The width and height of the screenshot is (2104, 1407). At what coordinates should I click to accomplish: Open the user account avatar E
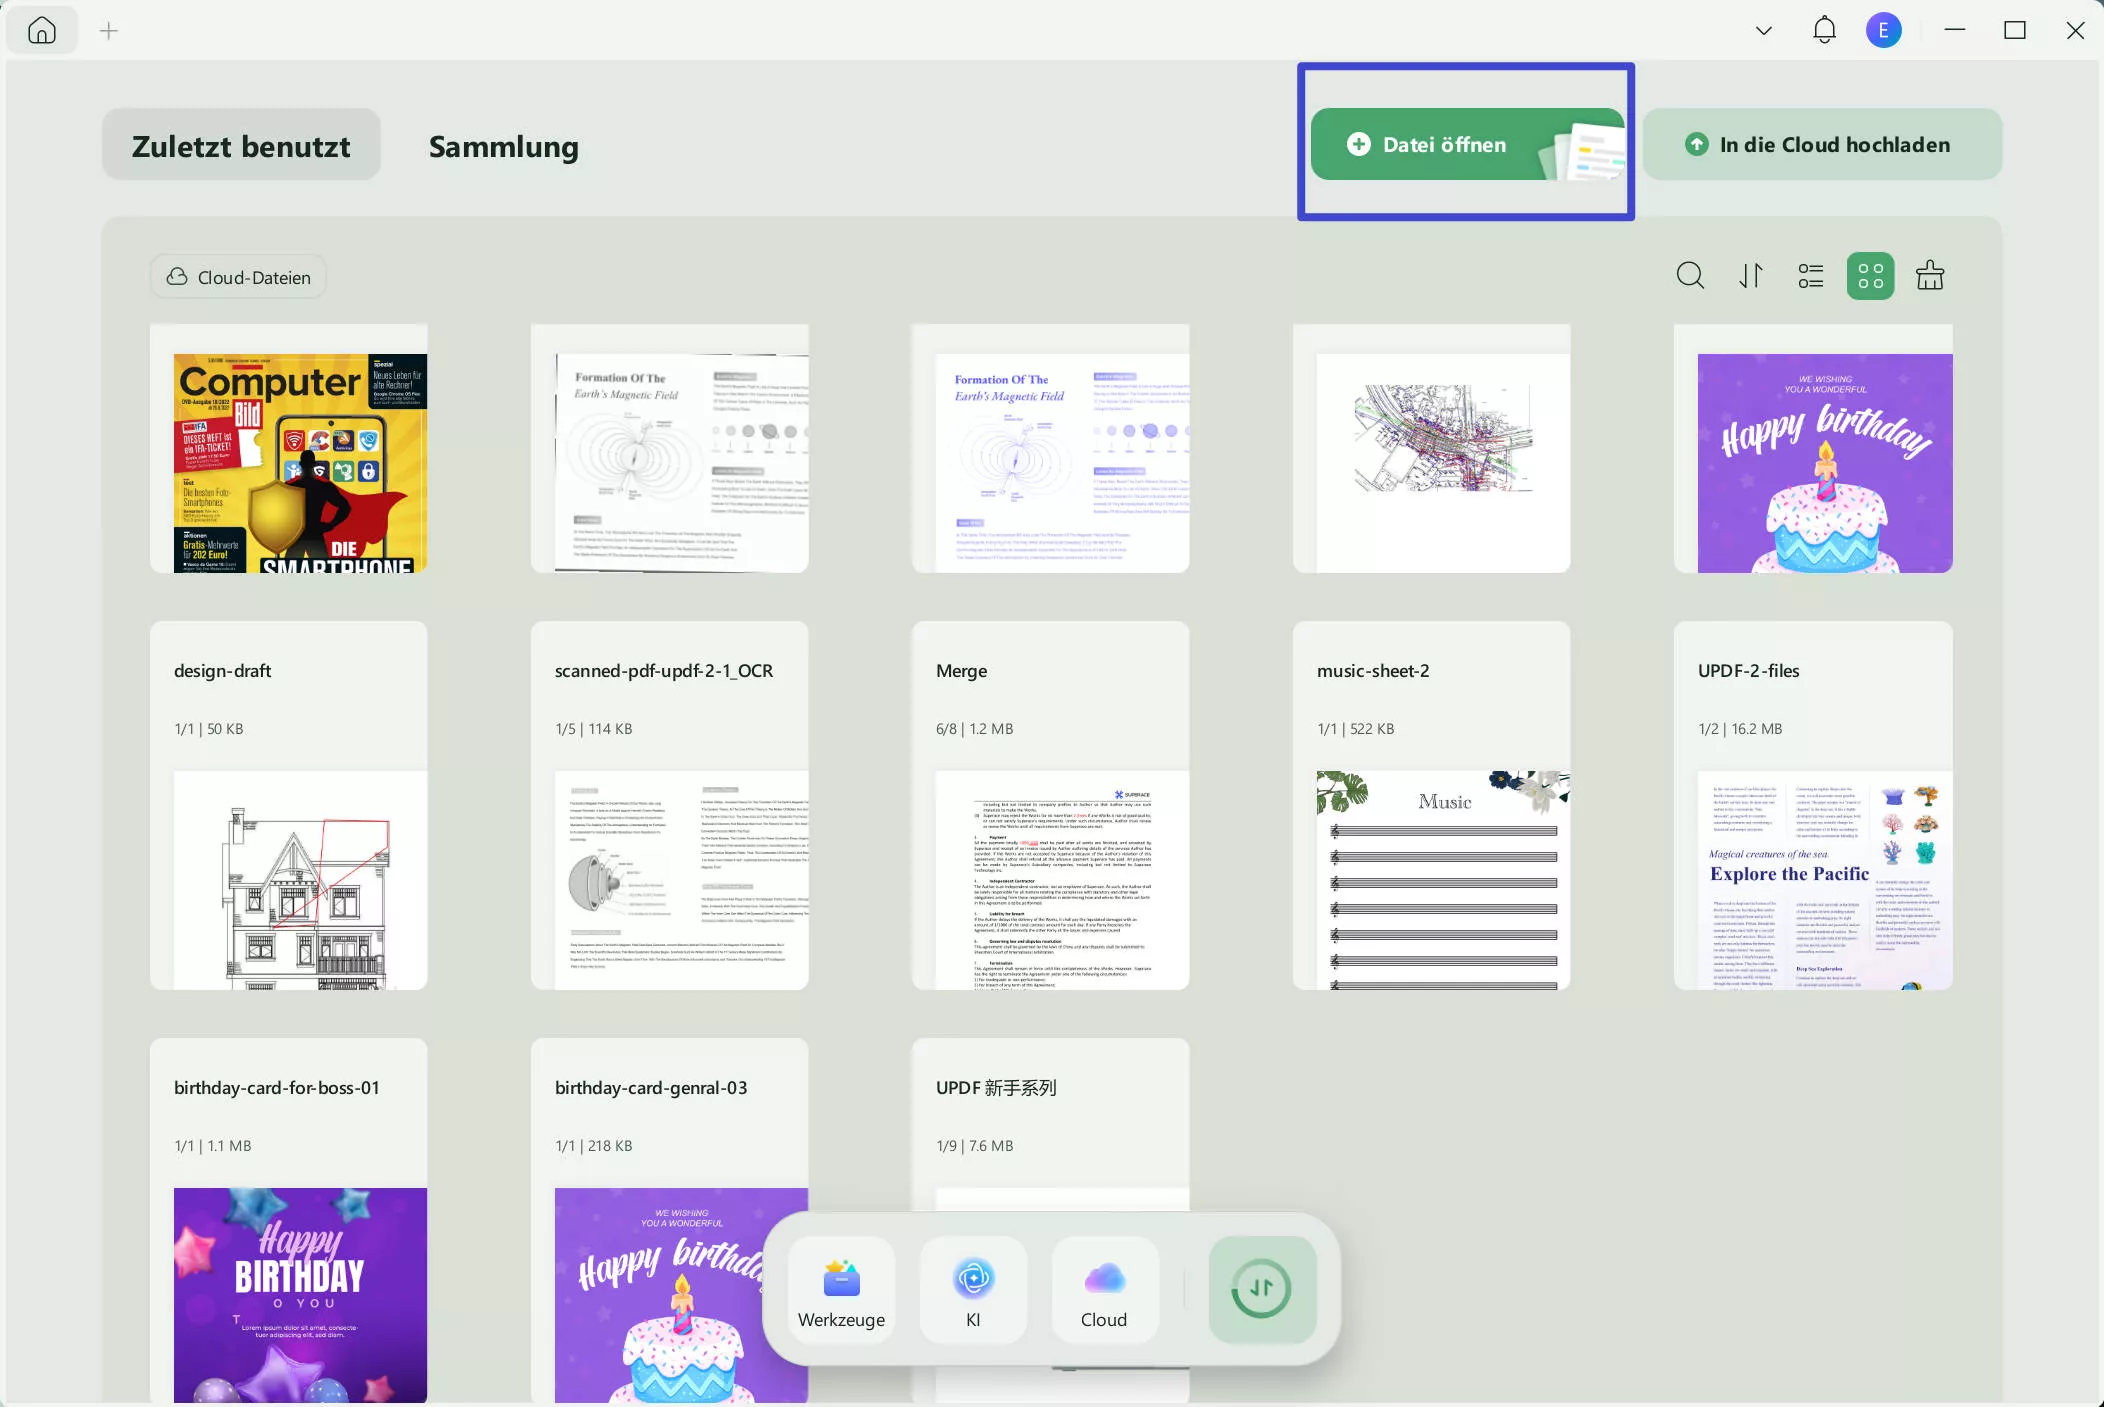tap(1883, 30)
